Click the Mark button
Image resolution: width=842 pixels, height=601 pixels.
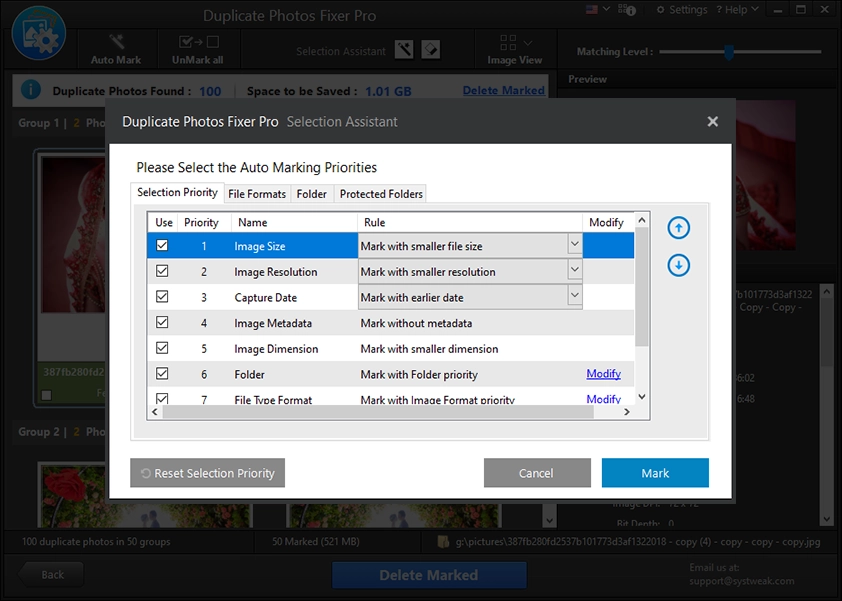click(x=655, y=473)
